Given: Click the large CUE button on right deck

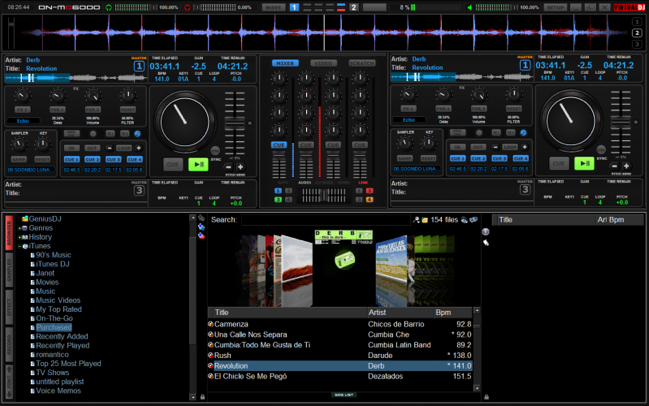Looking at the screenshot, I should click(559, 163).
